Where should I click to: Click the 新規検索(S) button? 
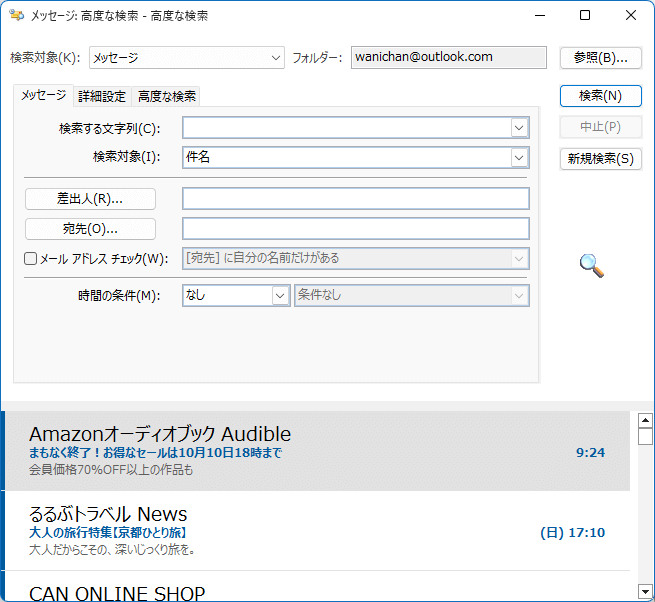click(600, 159)
